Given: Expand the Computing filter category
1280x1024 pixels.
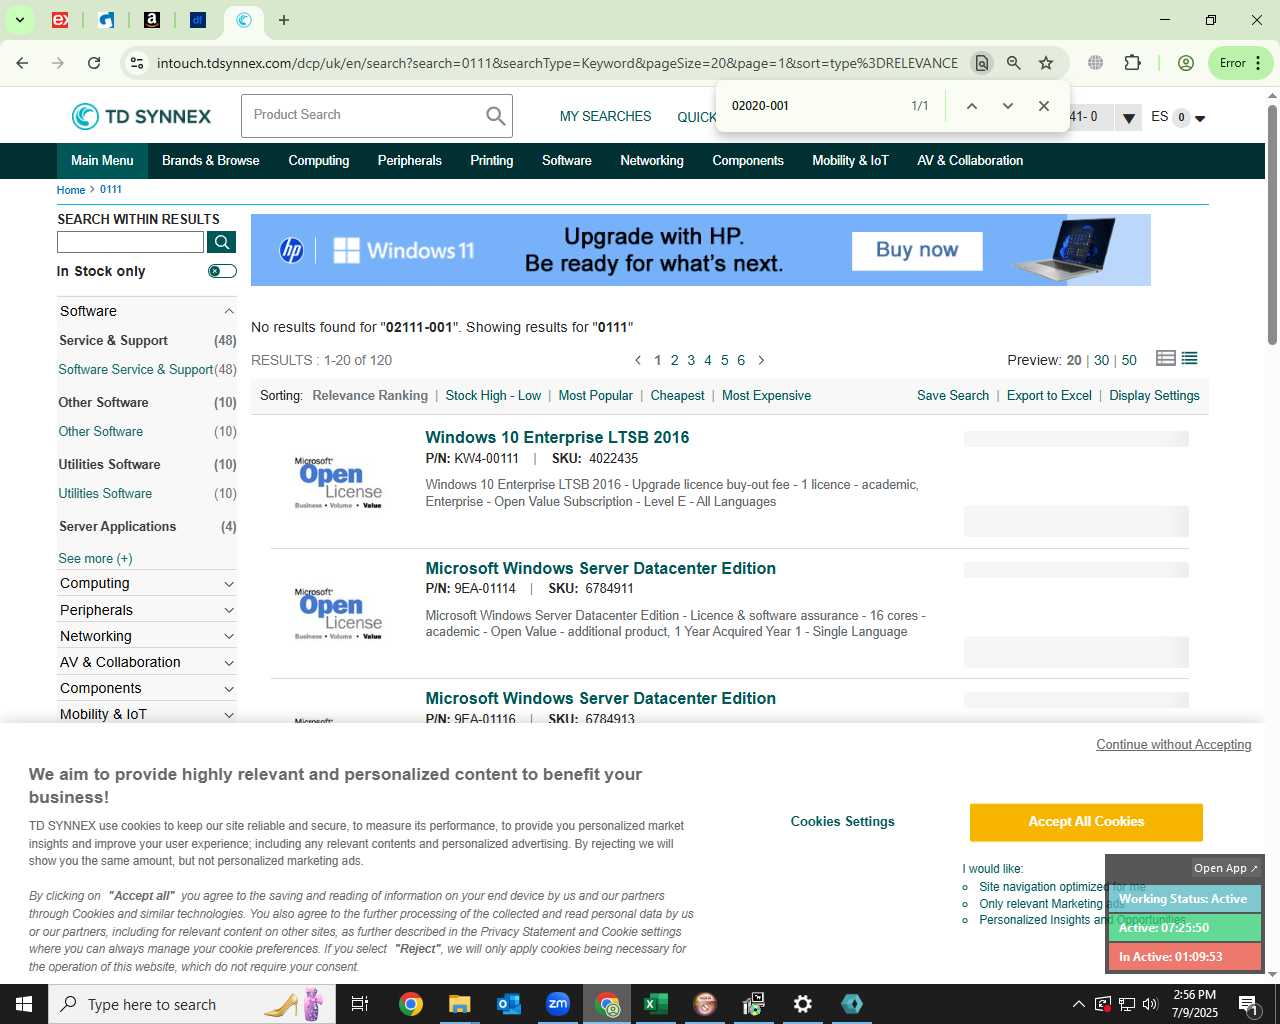Looking at the screenshot, I should point(229,584).
